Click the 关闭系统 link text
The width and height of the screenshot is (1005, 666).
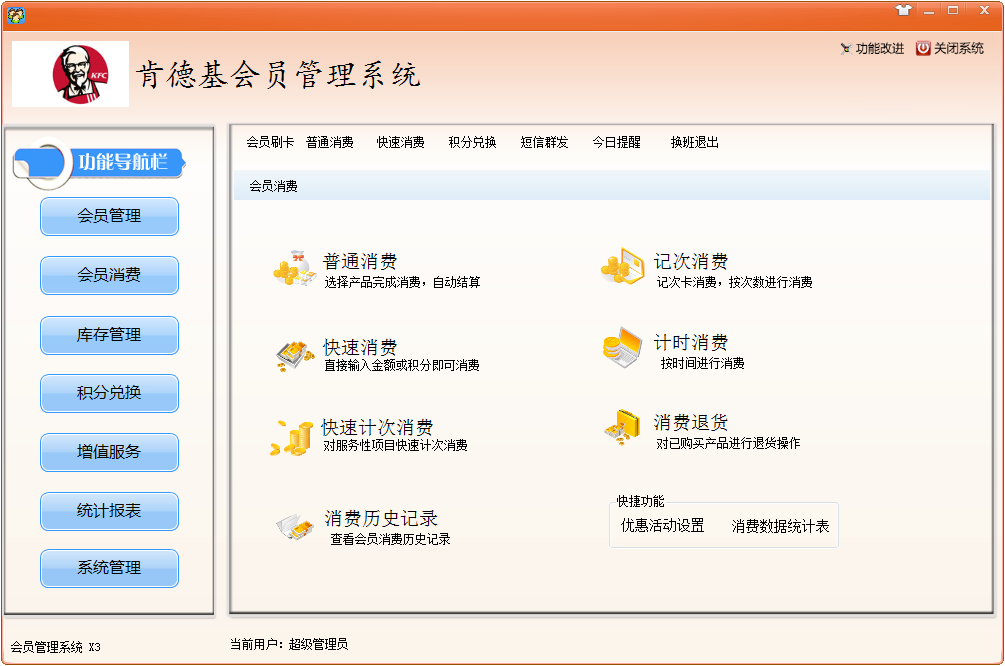(959, 48)
